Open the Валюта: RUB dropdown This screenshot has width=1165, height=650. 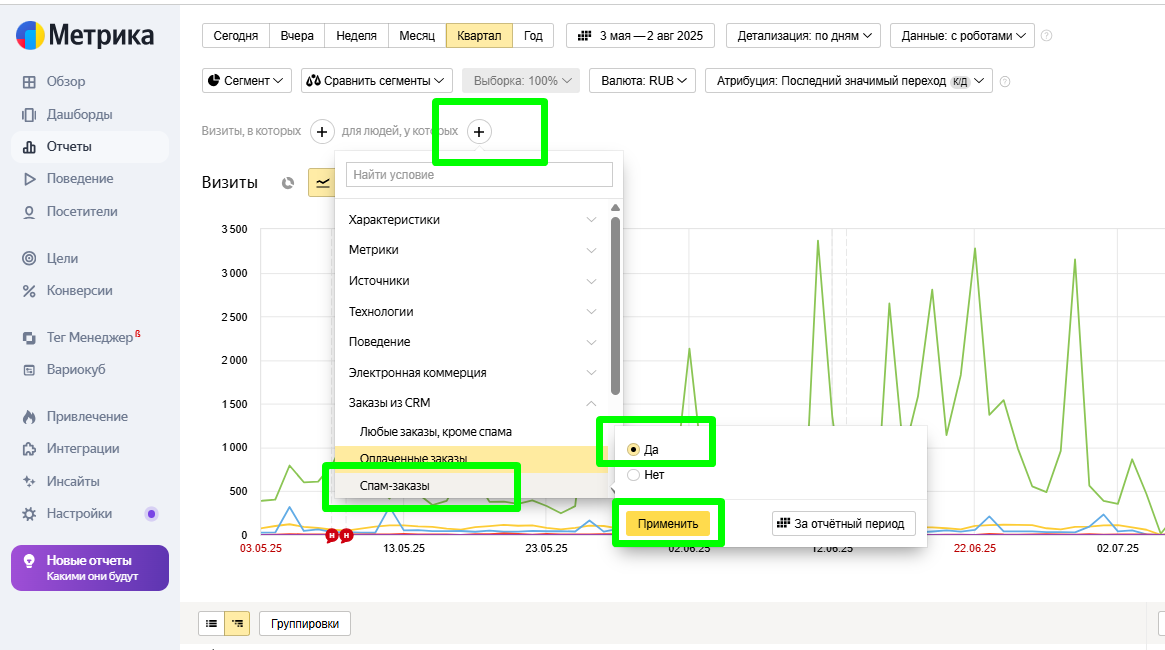click(x=642, y=81)
